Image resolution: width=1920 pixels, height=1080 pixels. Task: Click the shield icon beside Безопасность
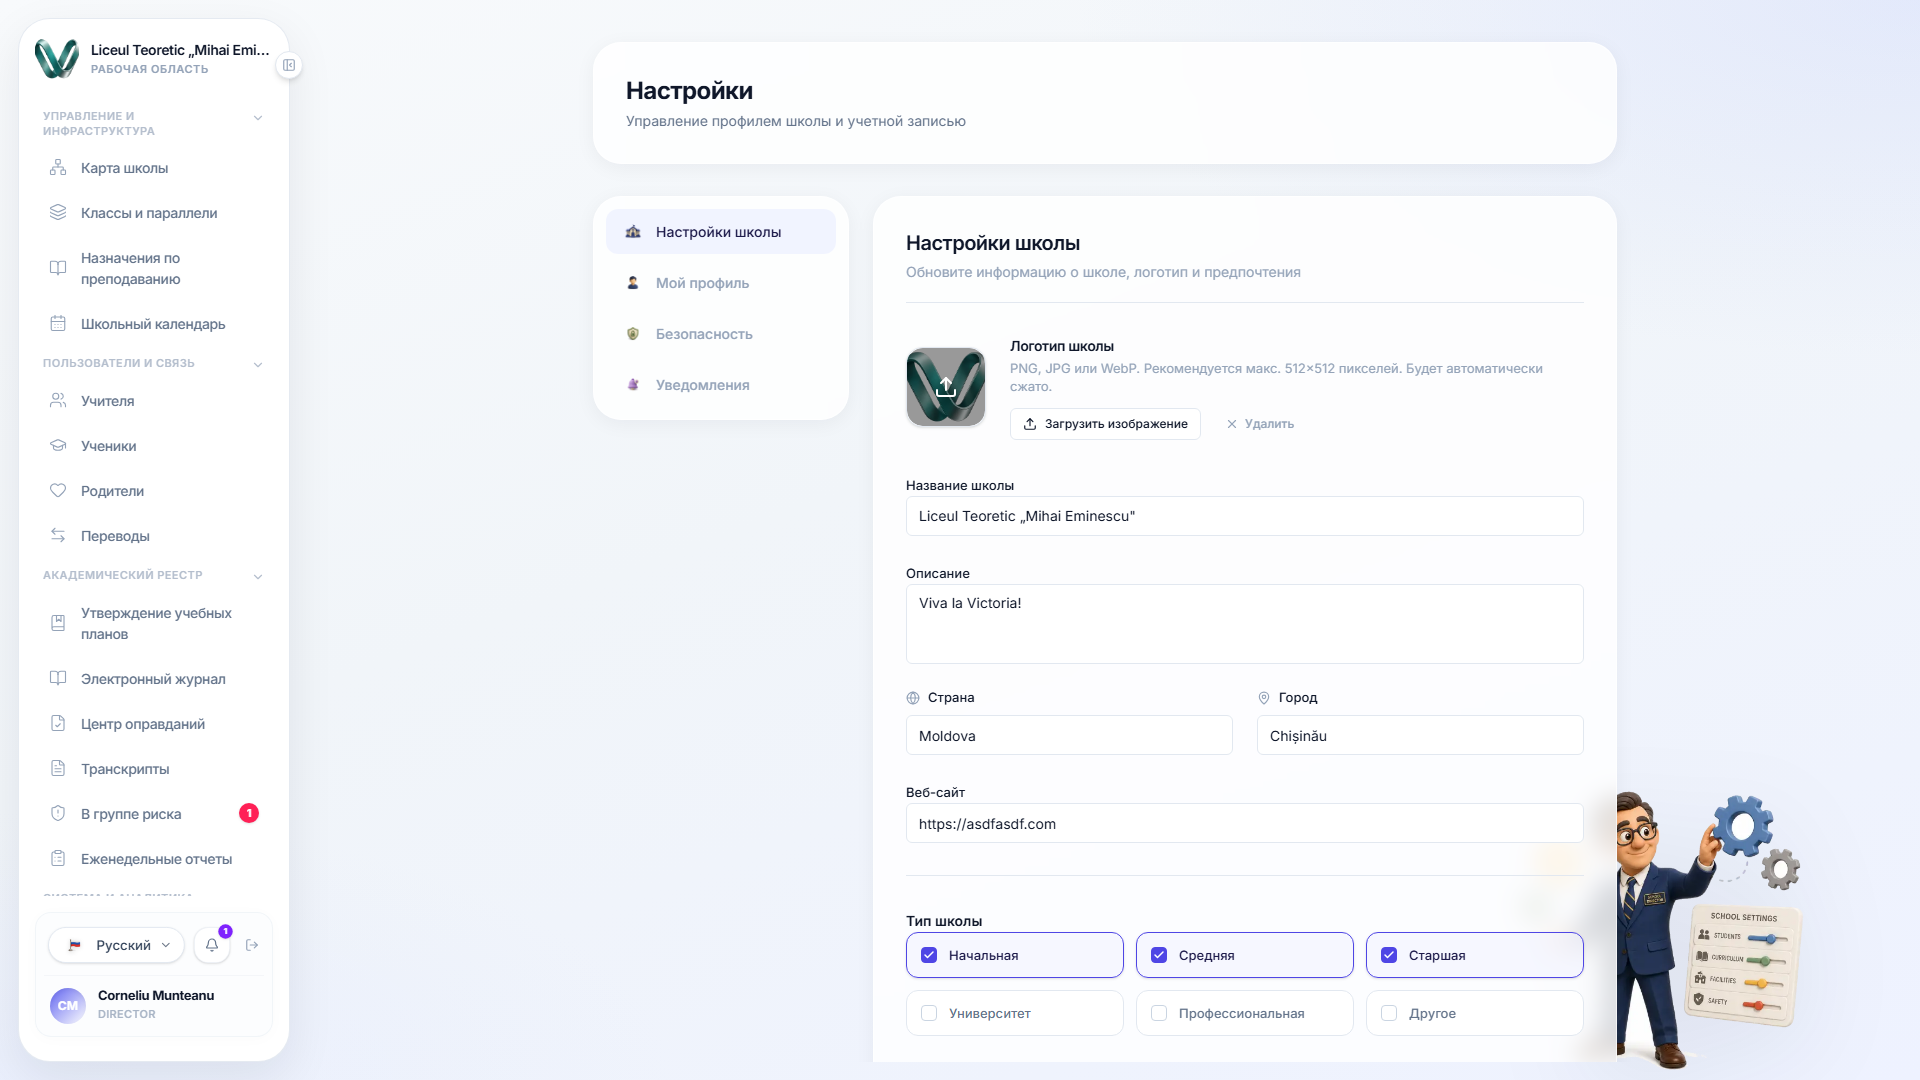tap(633, 334)
